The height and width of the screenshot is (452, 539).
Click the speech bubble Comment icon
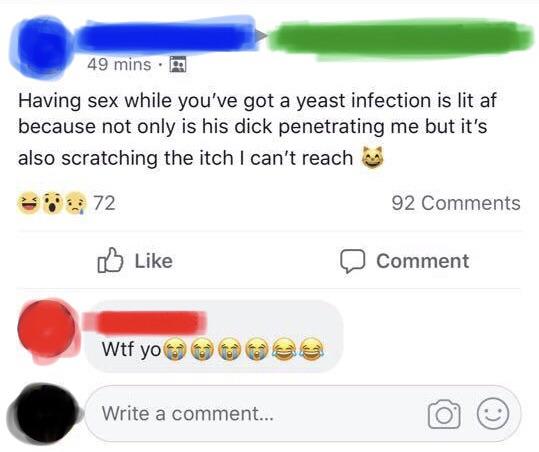click(x=352, y=261)
